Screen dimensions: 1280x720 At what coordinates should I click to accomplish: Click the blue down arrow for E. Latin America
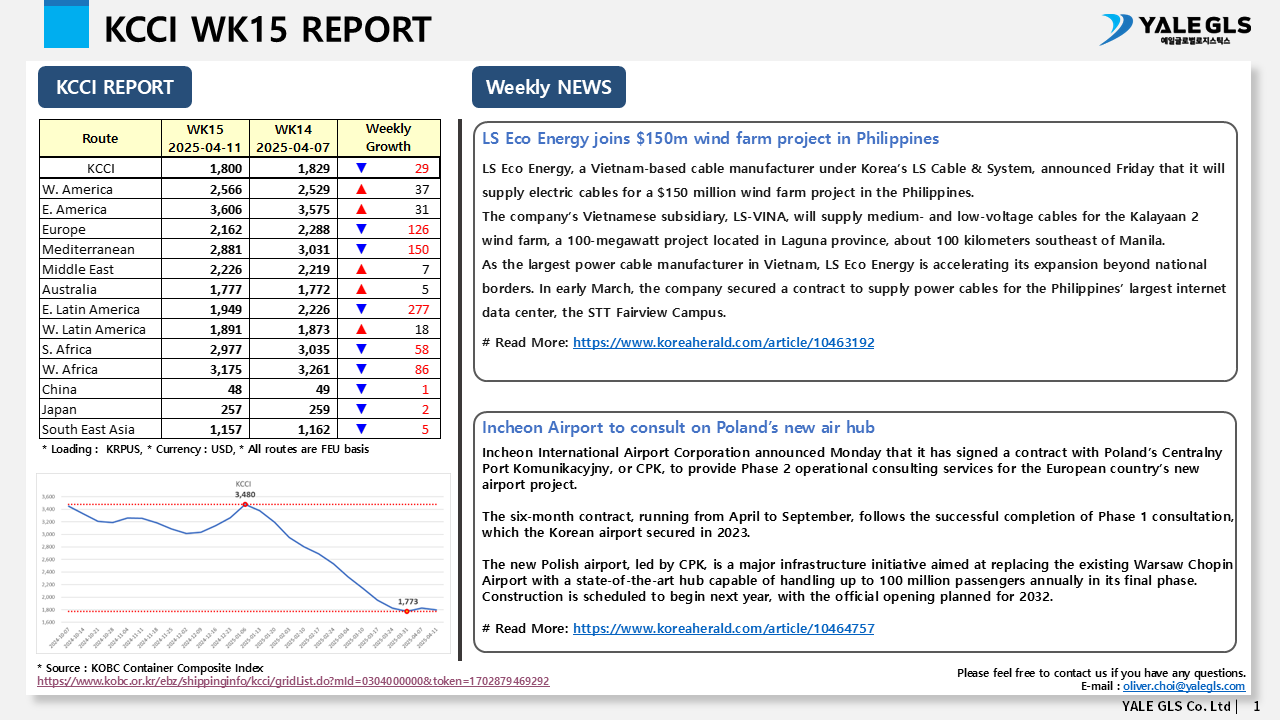(x=361, y=309)
